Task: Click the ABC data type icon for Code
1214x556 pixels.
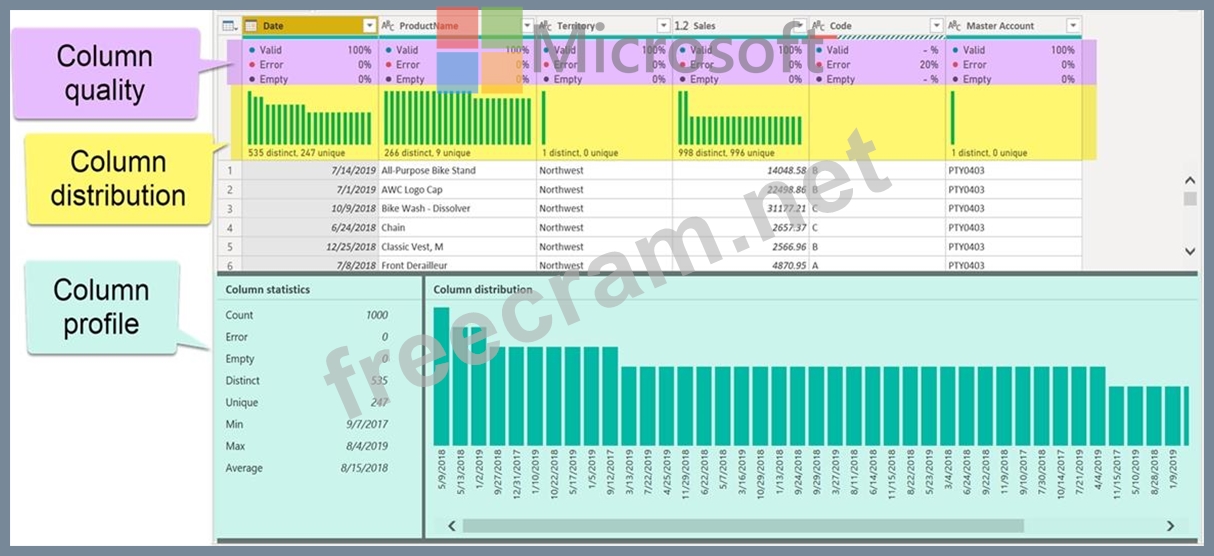Action: pos(818,26)
